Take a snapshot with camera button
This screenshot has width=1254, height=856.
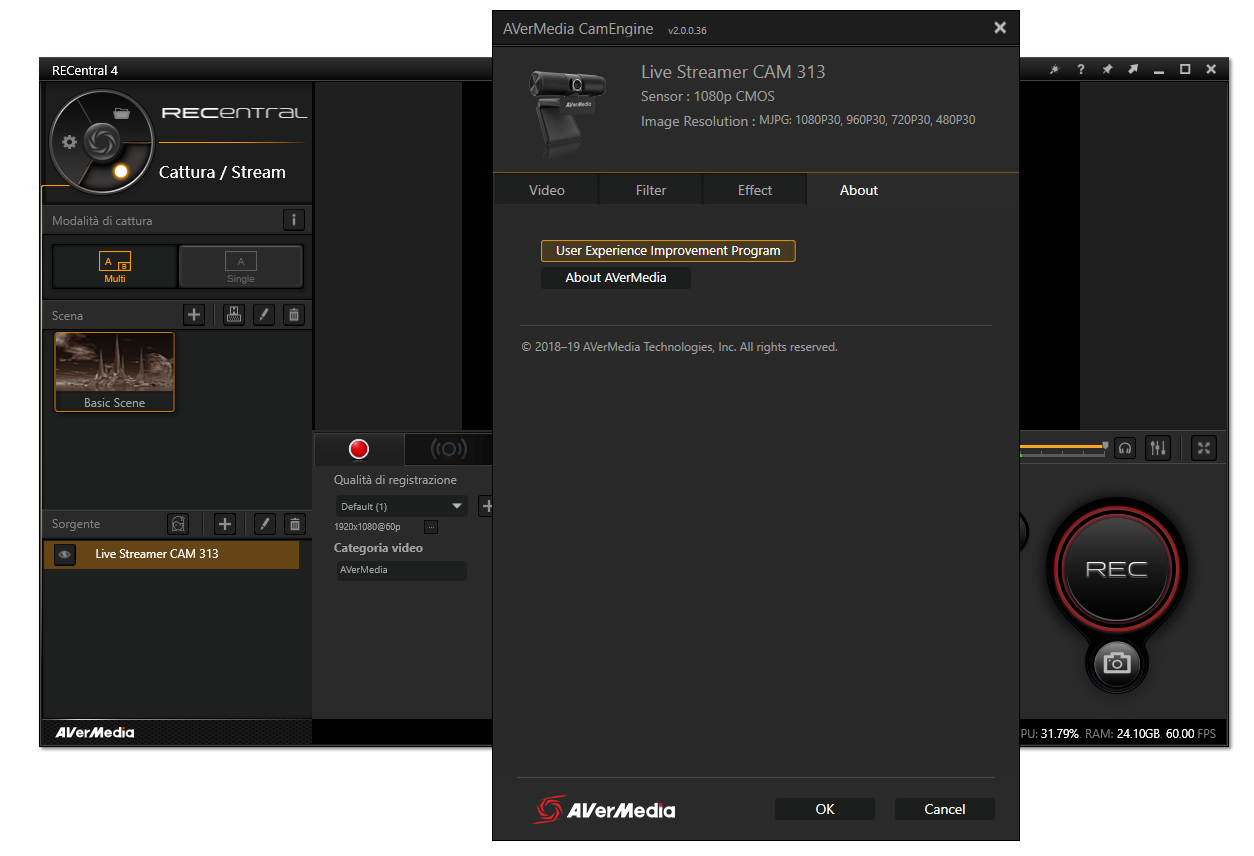pyautogui.click(x=1117, y=663)
